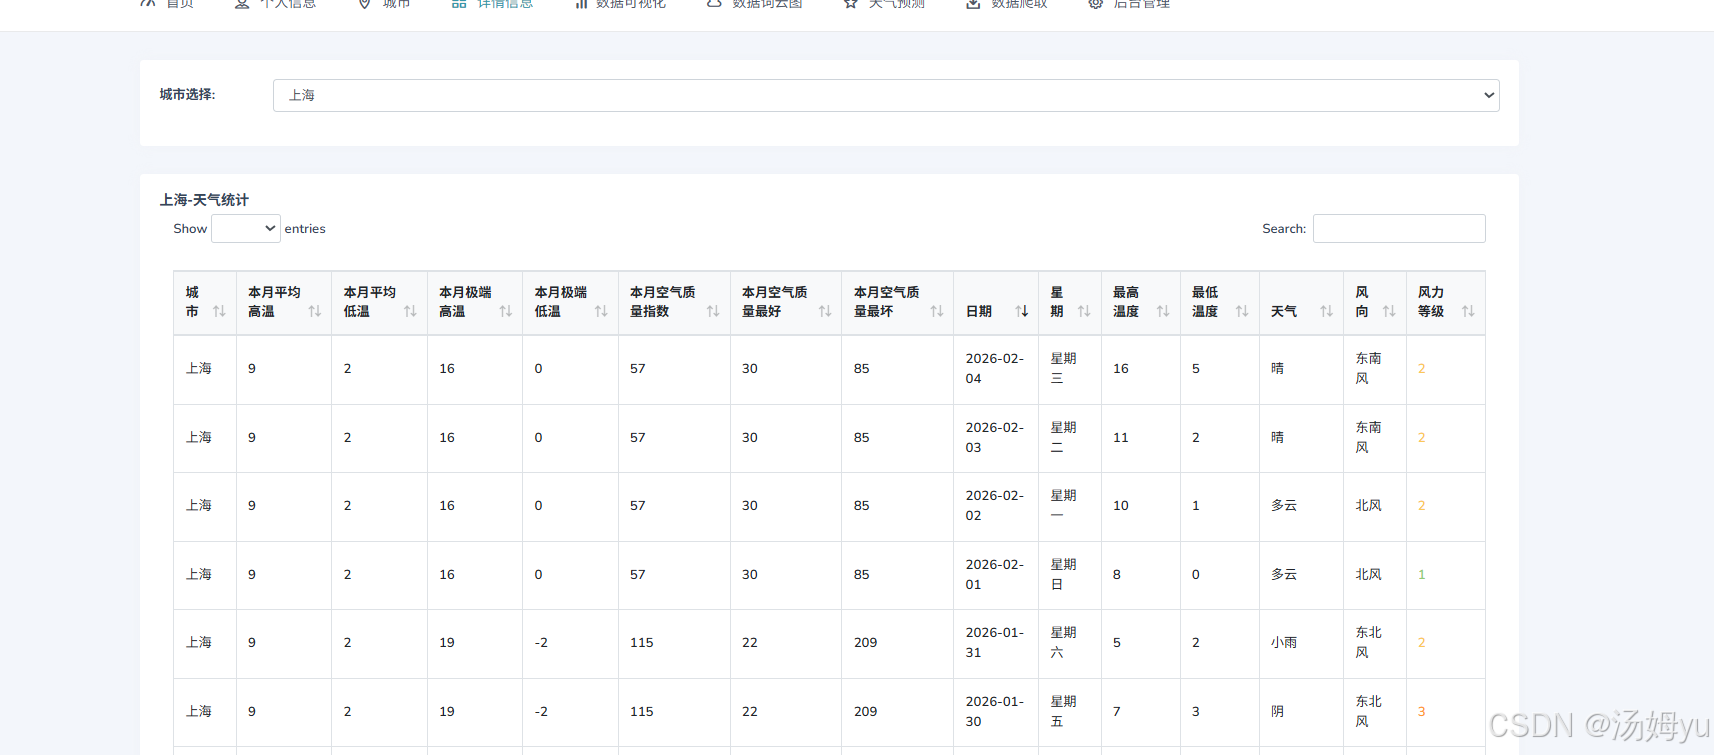Sort by 天气 column arrows
This screenshot has height=755, width=1714.
tap(1326, 311)
